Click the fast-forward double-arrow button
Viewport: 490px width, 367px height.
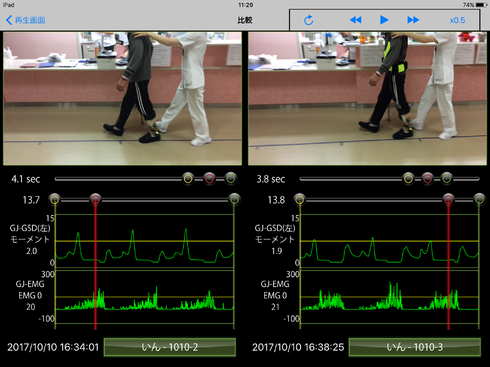coord(413,20)
